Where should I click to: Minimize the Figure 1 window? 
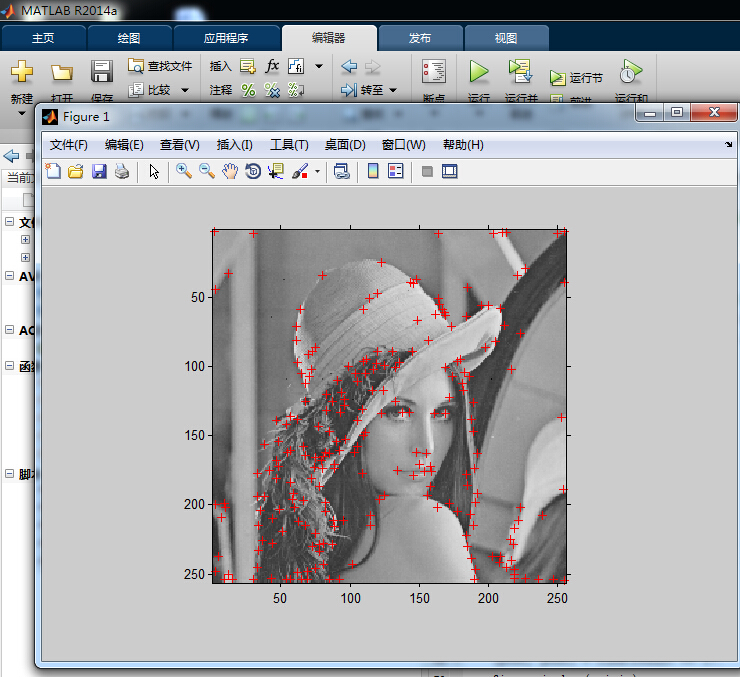pyautogui.click(x=650, y=113)
